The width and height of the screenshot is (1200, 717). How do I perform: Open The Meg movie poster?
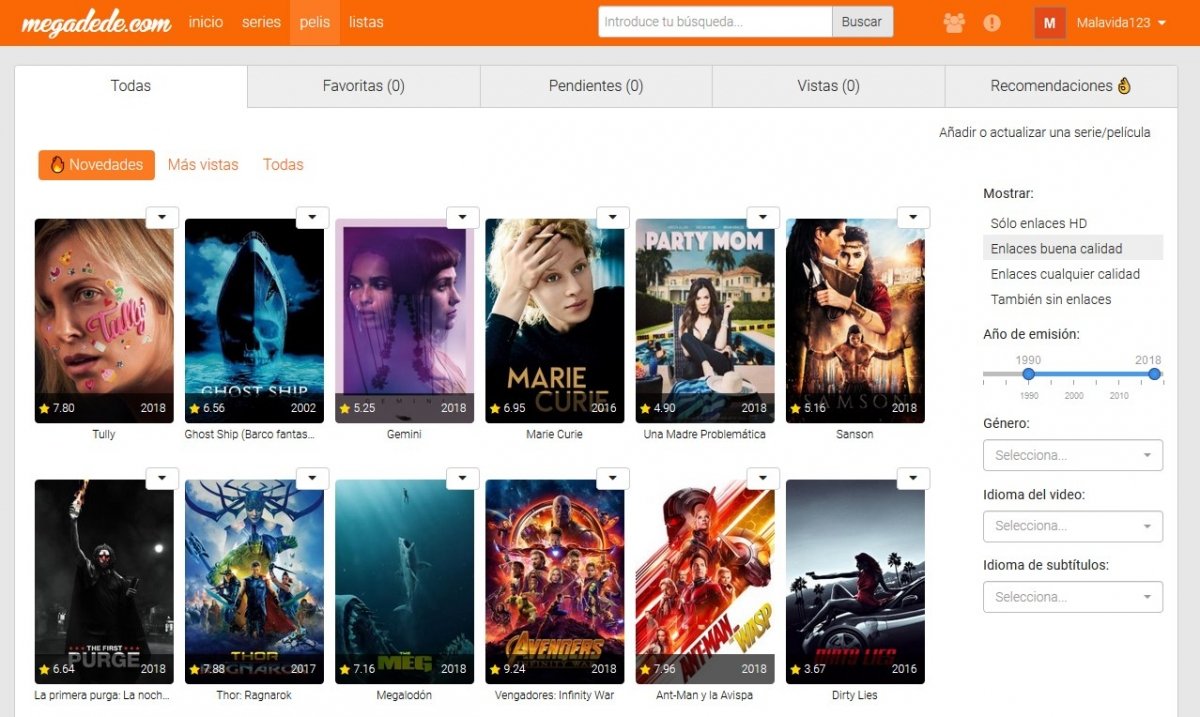pos(404,582)
